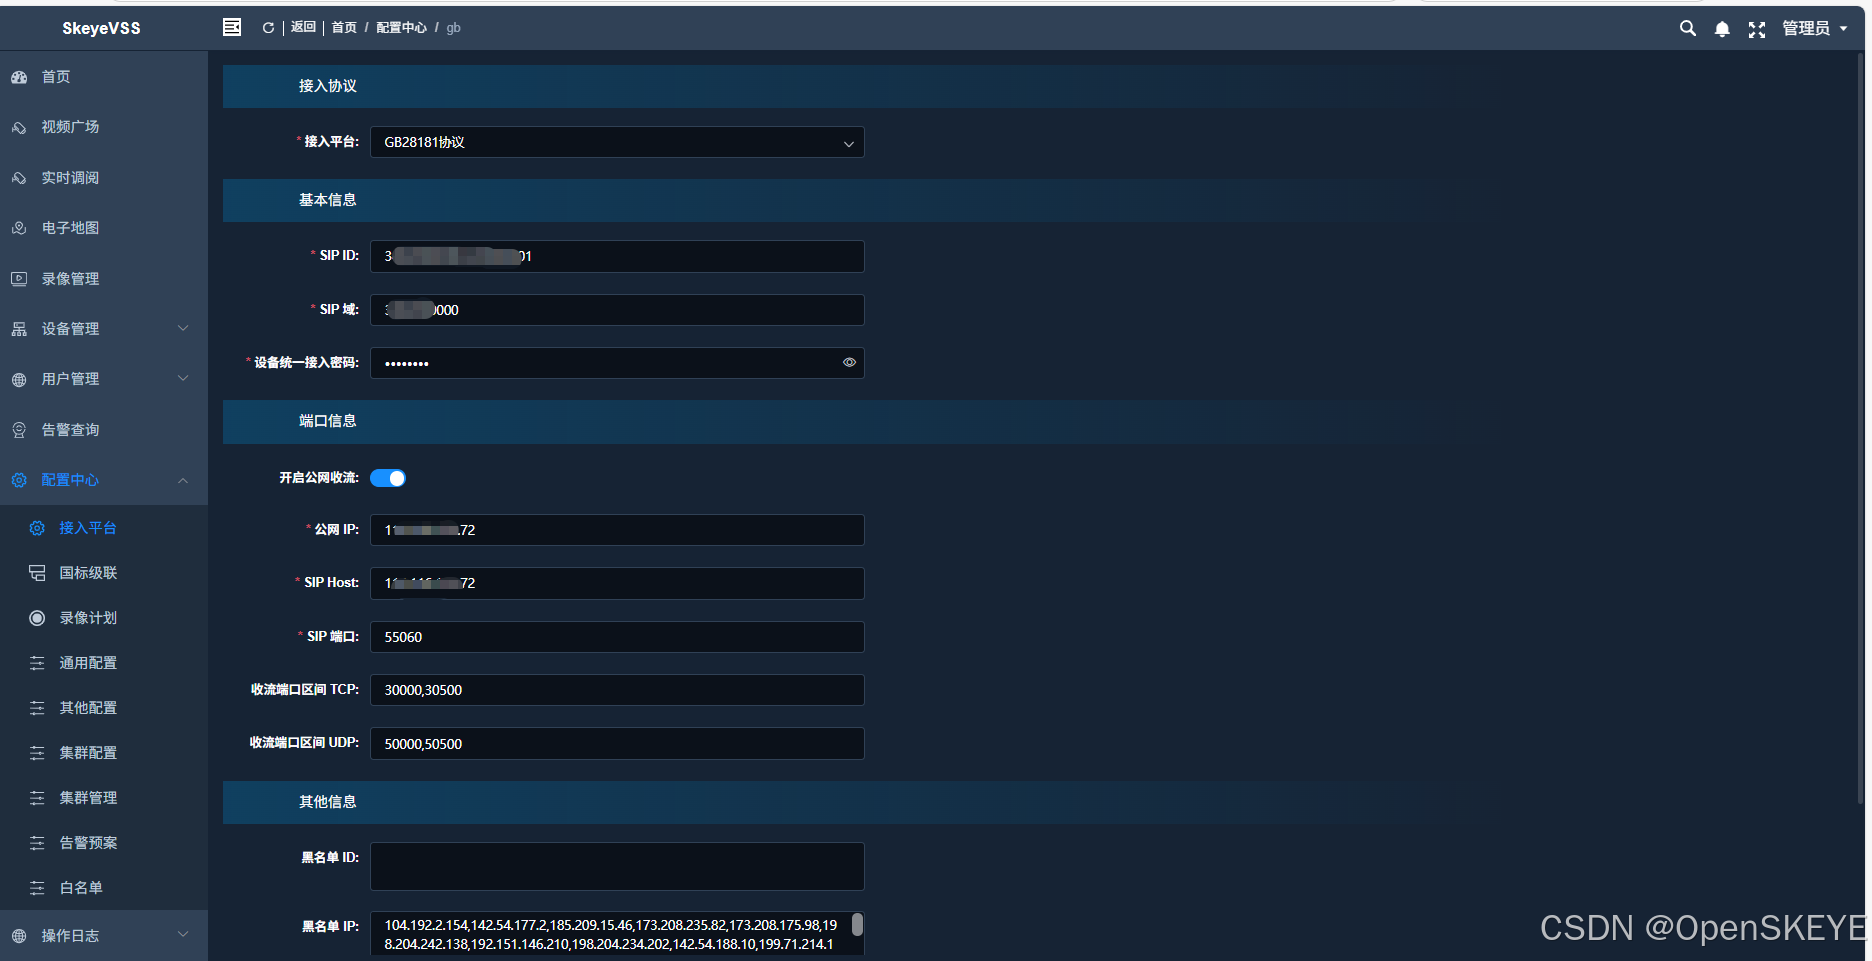Collapse the 配置中心 menu chevron
Image resolution: width=1872 pixels, height=961 pixels.
coord(183,480)
